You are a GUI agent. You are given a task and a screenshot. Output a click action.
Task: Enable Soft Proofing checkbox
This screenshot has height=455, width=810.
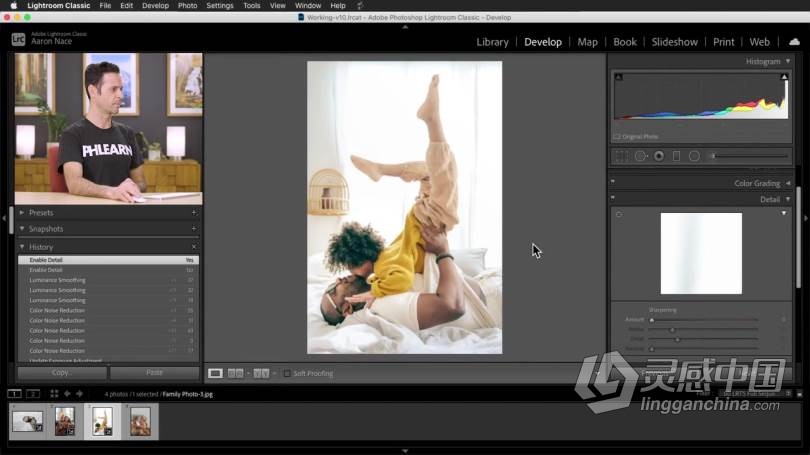coord(287,373)
